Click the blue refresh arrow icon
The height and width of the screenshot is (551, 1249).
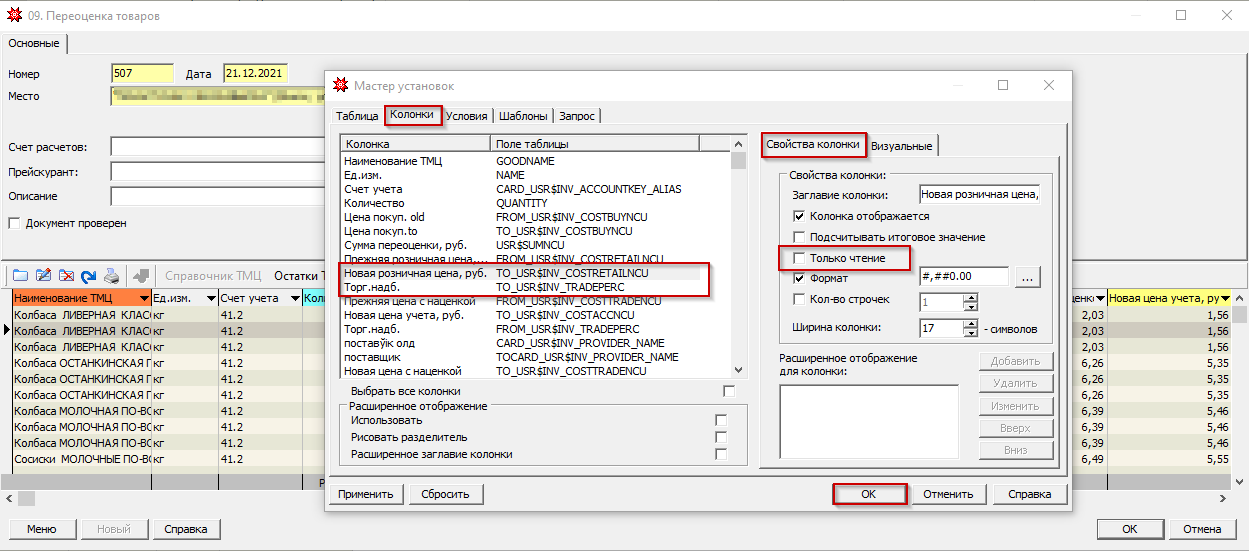(89, 276)
